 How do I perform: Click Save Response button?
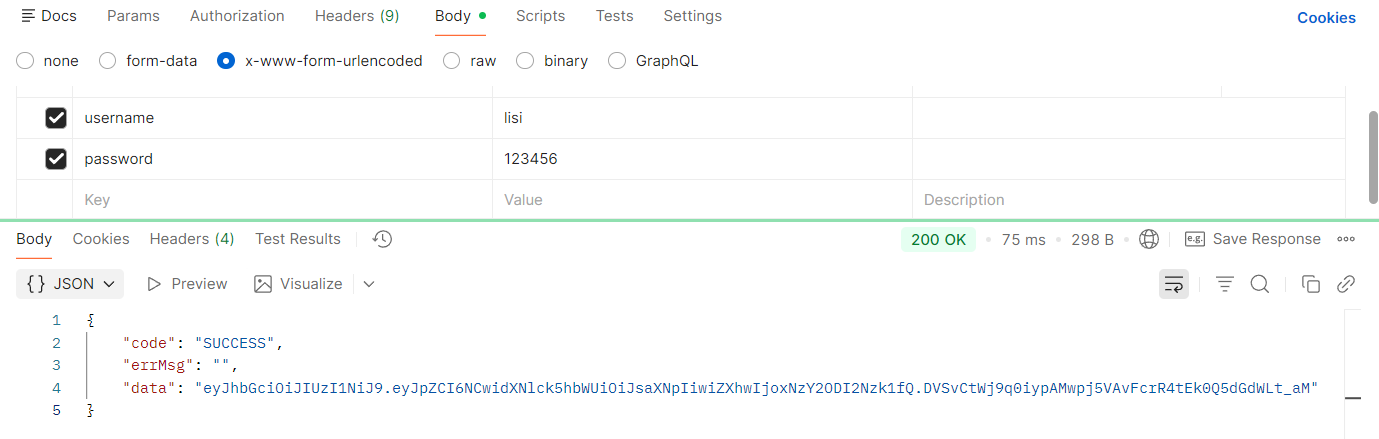pyautogui.click(x=1253, y=239)
